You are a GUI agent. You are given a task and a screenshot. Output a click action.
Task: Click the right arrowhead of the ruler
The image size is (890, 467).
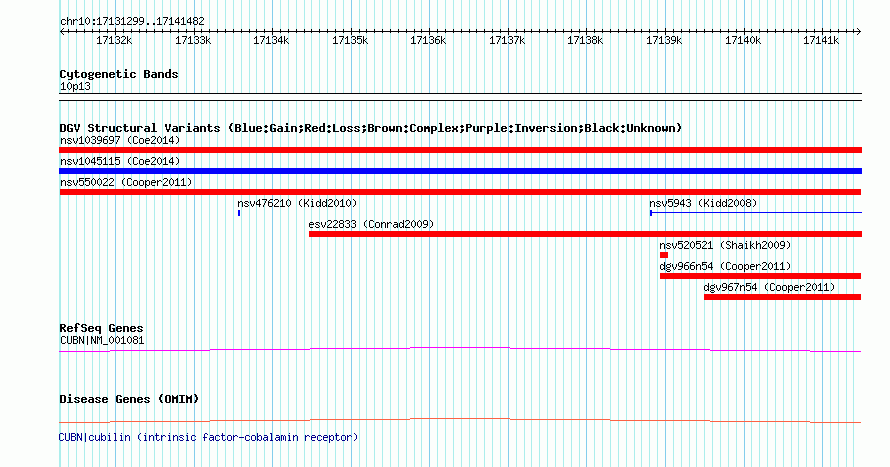point(859,32)
